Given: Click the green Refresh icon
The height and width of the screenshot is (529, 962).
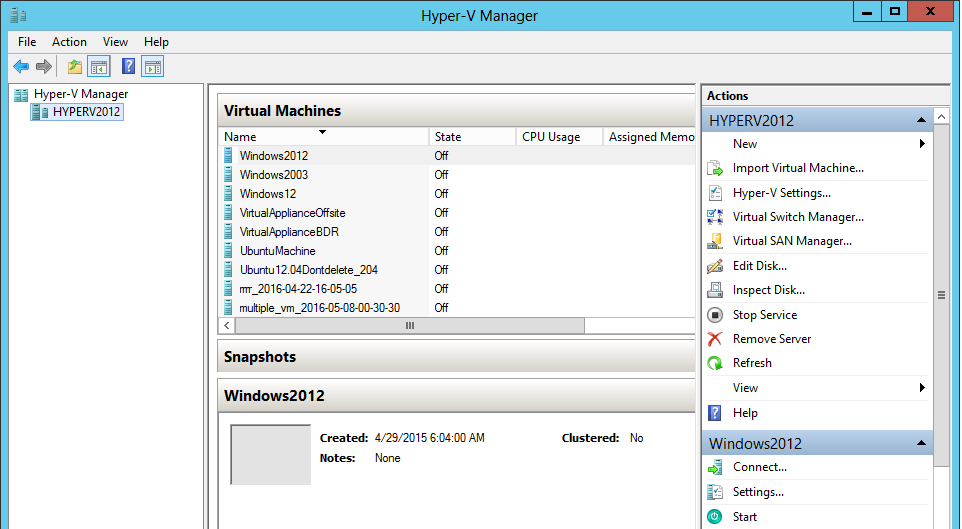Looking at the screenshot, I should (x=715, y=363).
